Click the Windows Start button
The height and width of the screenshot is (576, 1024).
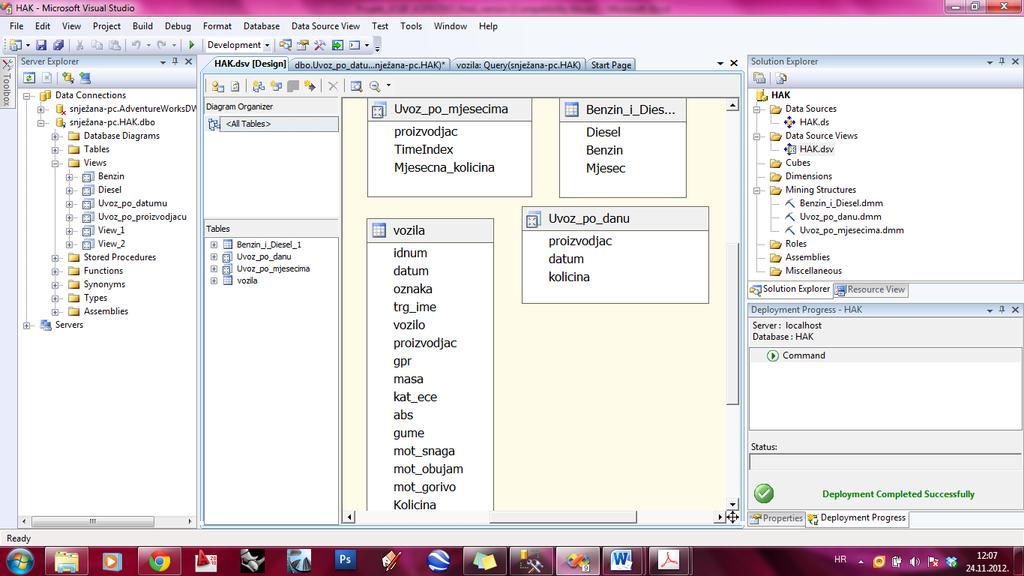click(x=20, y=562)
